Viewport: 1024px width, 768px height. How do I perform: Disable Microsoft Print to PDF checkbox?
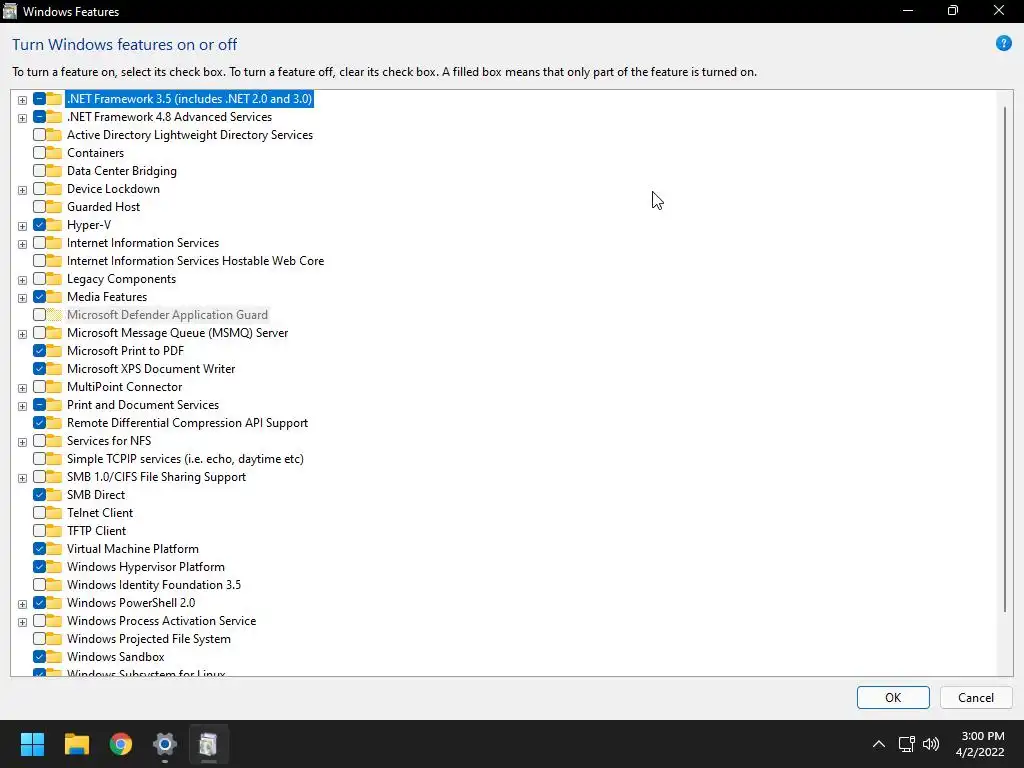pyautogui.click(x=39, y=351)
